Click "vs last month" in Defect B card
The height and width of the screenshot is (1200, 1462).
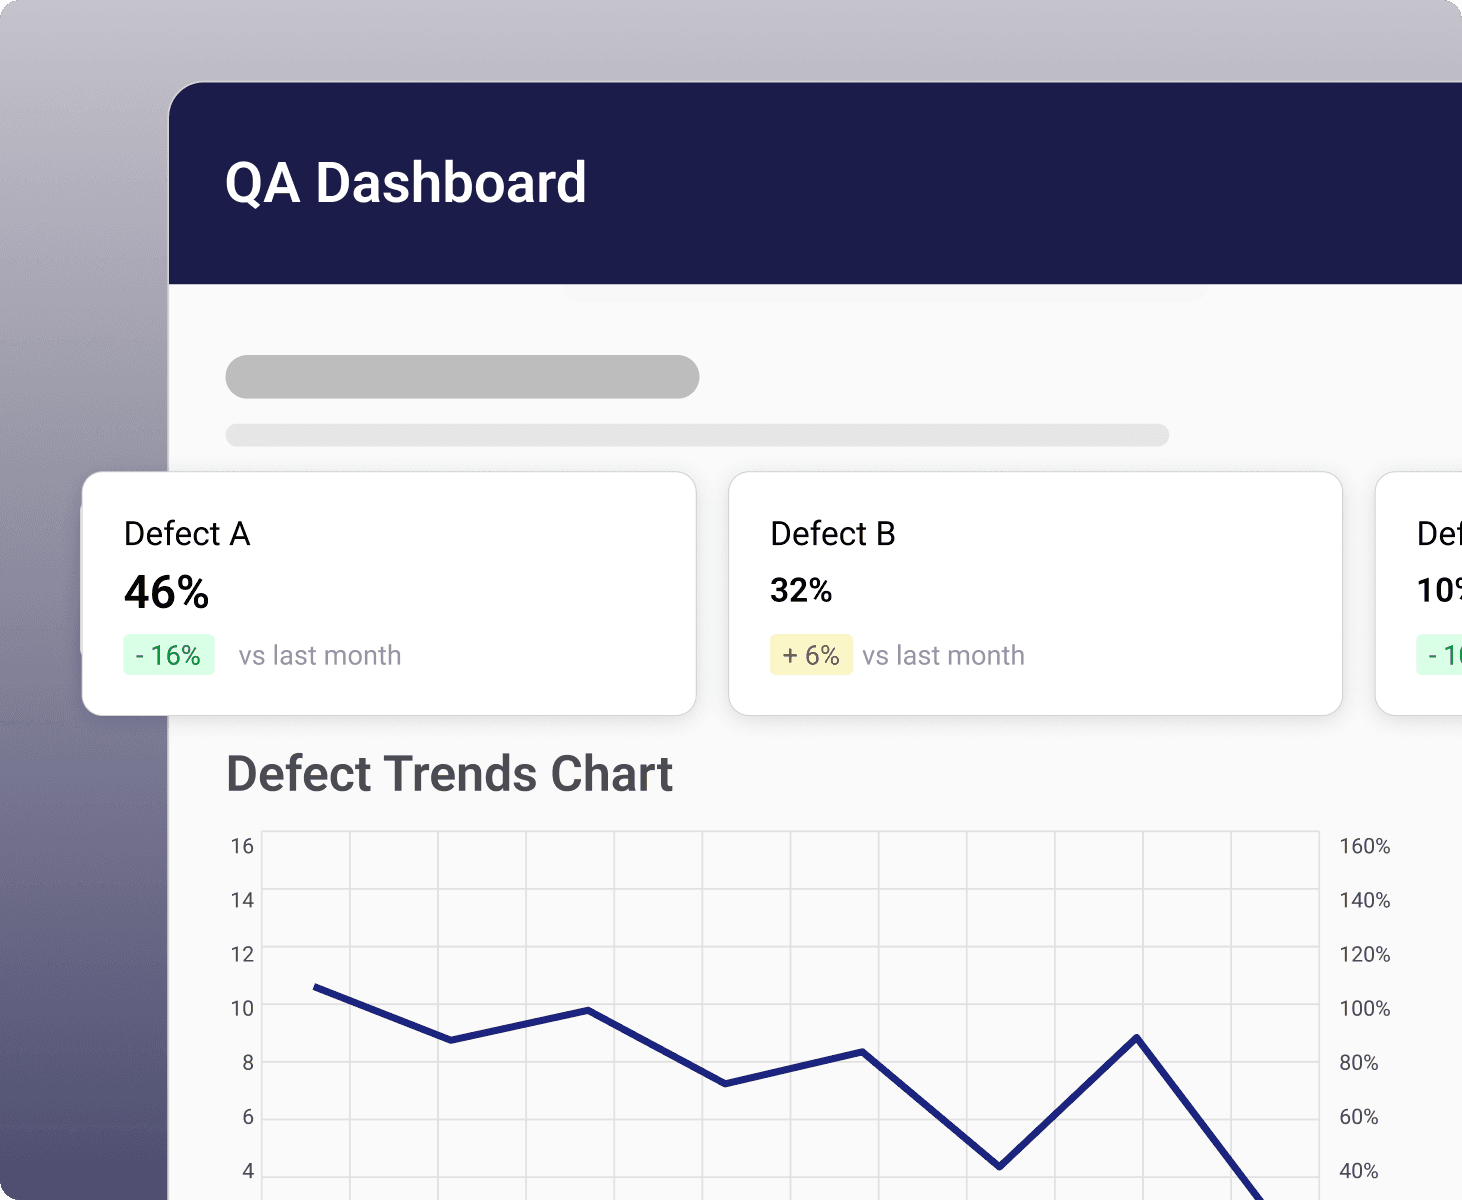point(943,655)
